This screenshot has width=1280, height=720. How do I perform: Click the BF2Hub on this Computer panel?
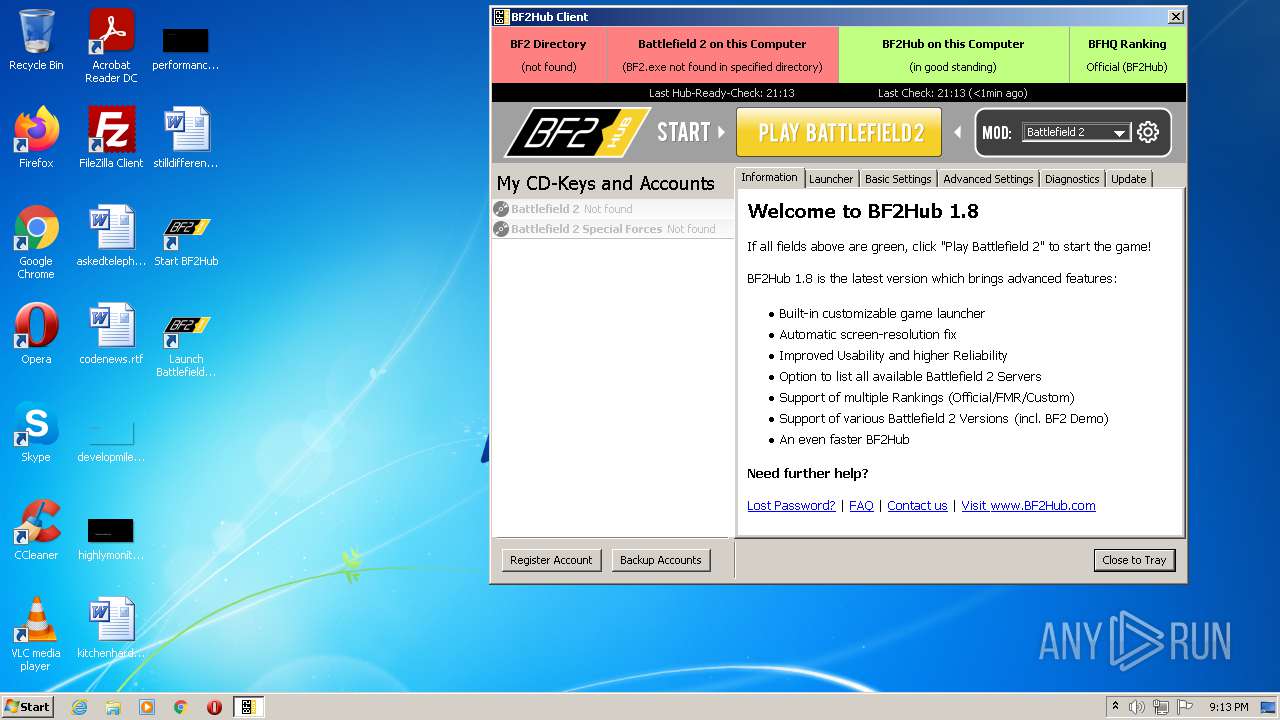click(x=953, y=55)
